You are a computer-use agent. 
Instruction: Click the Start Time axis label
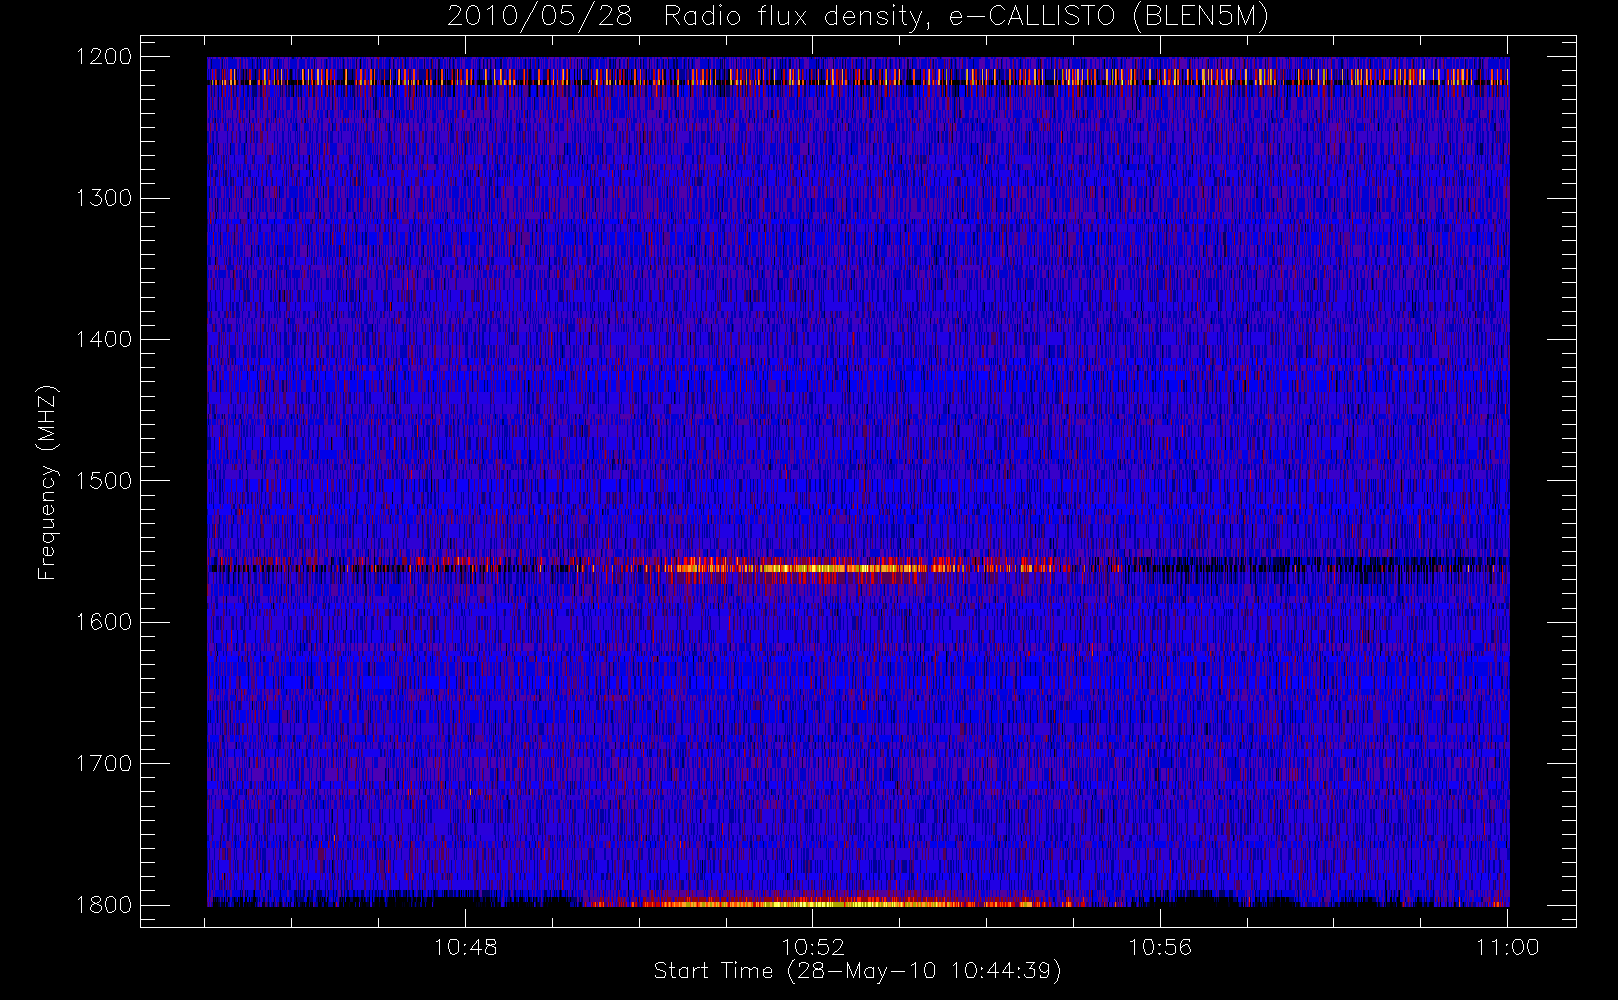857,971
